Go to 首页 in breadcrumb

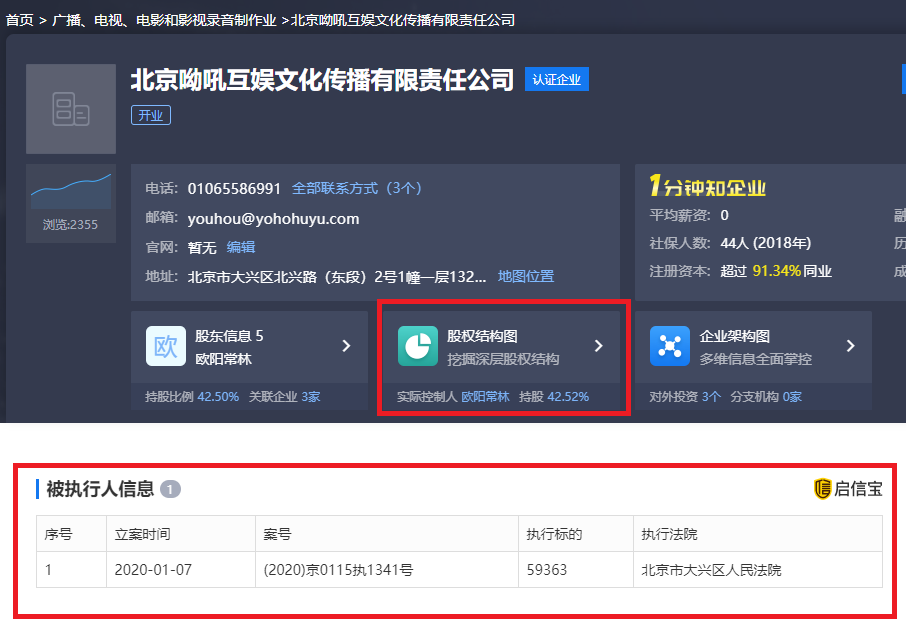20,20
